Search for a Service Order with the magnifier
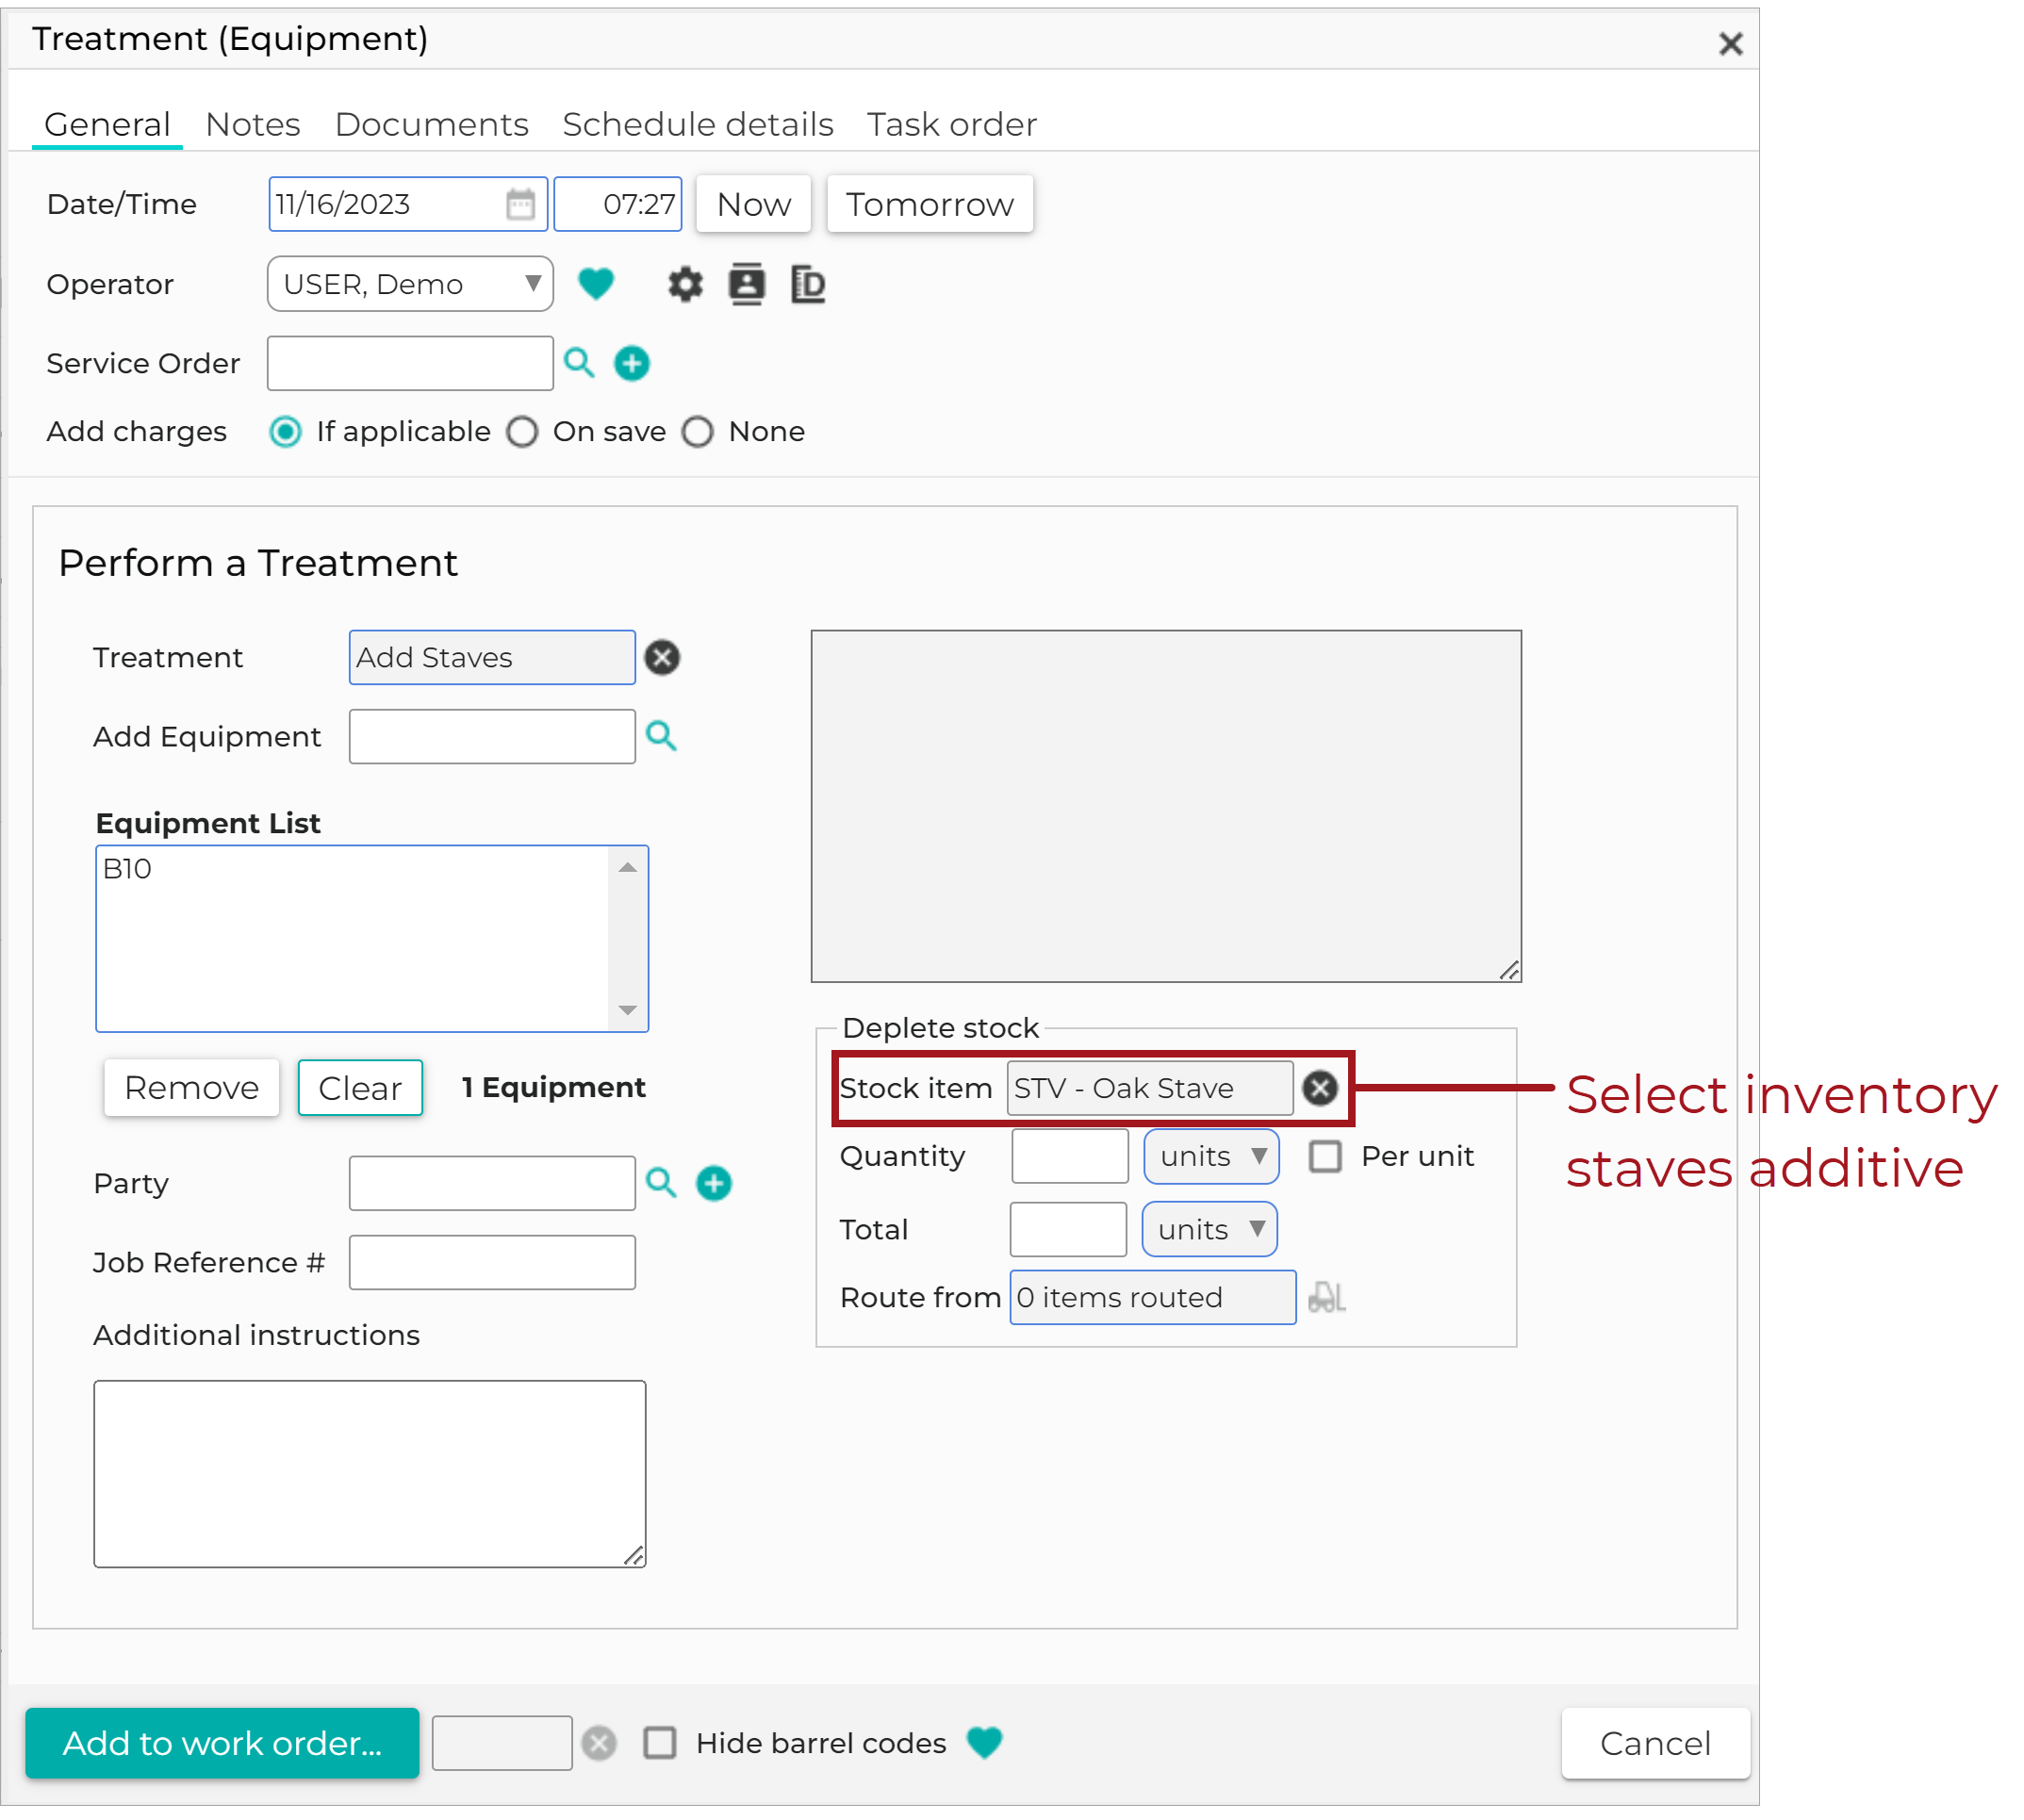Image resolution: width=2024 pixels, height=1820 pixels. (579, 363)
